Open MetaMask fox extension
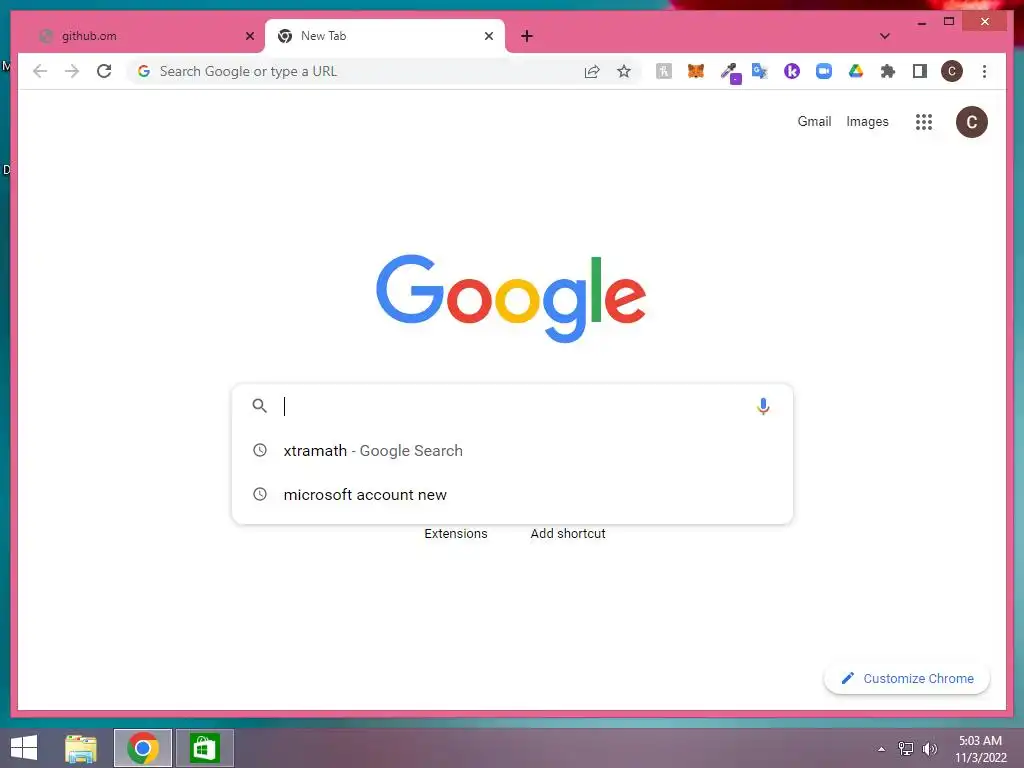1024x768 pixels. tap(696, 71)
